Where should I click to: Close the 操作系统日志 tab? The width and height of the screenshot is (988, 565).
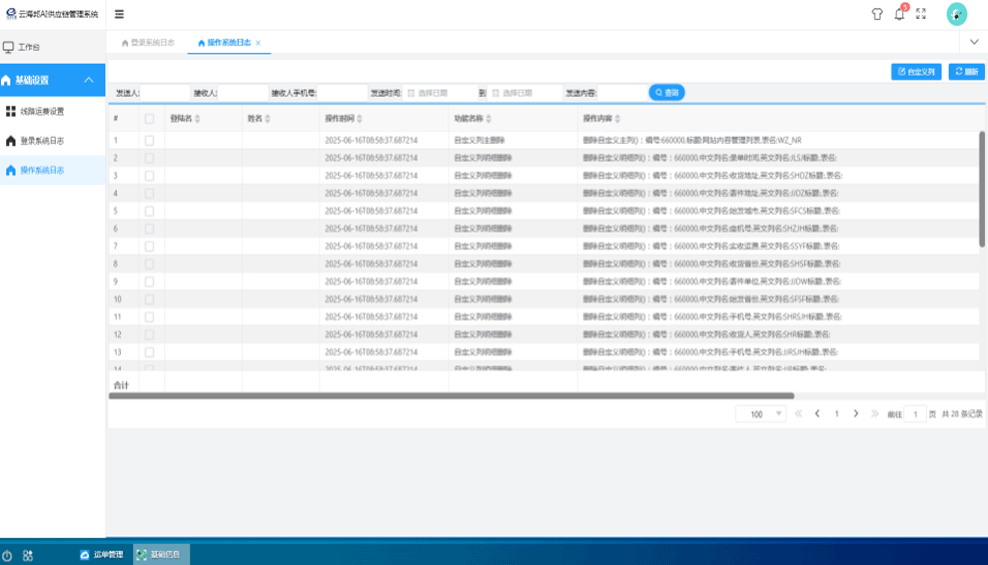258,43
